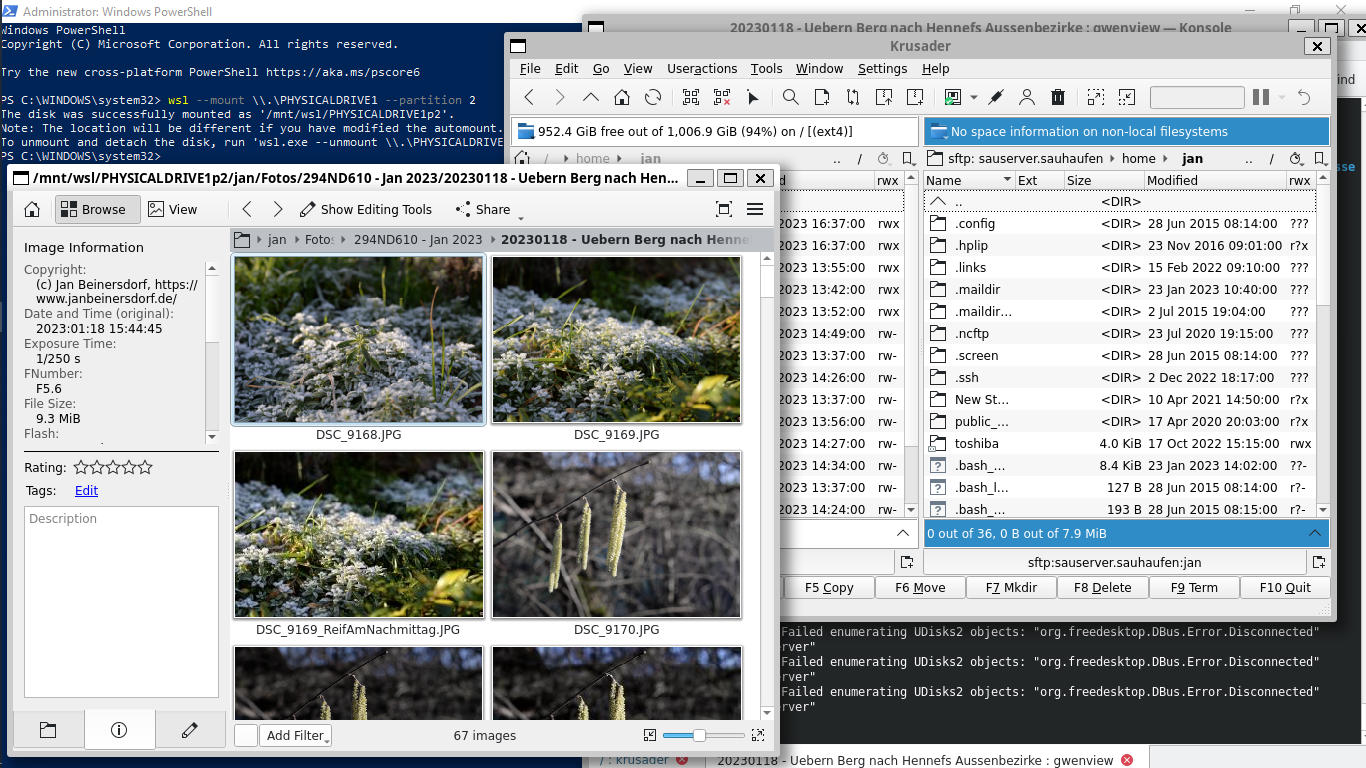This screenshot has width=1366, height=768.
Task: Click F8 Delete button
Action: click(x=1102, y=587)
